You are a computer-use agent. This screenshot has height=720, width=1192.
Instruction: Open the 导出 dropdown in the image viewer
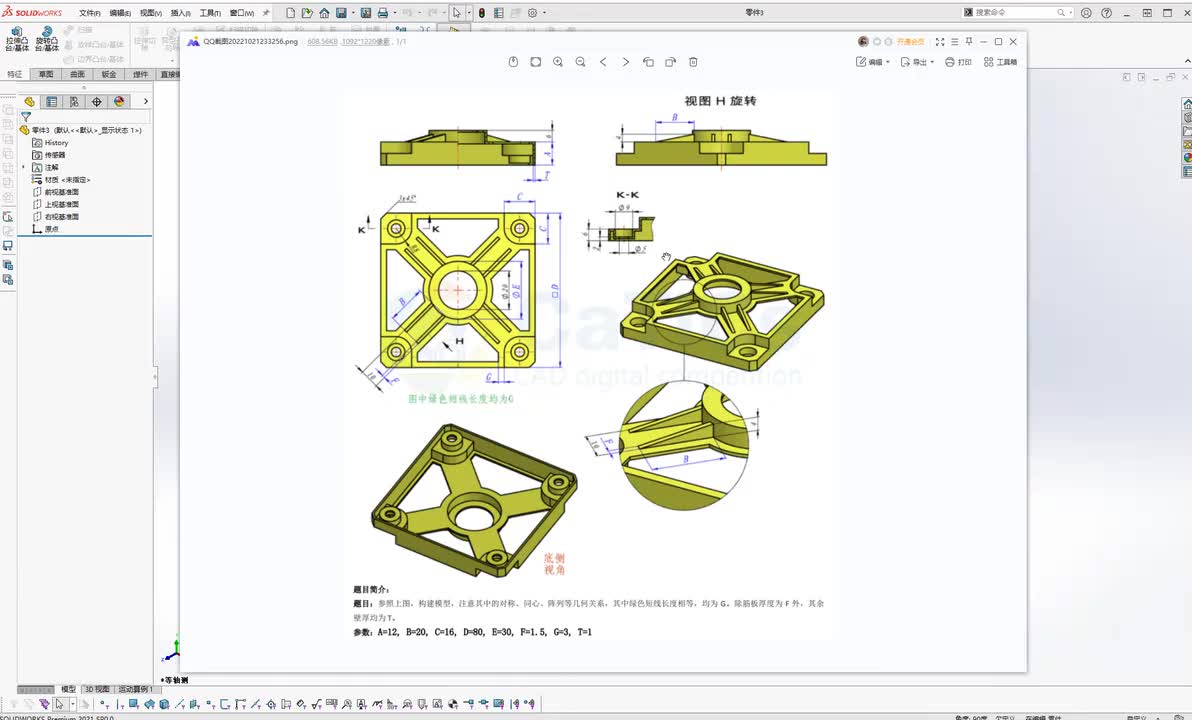coord(918,62)
